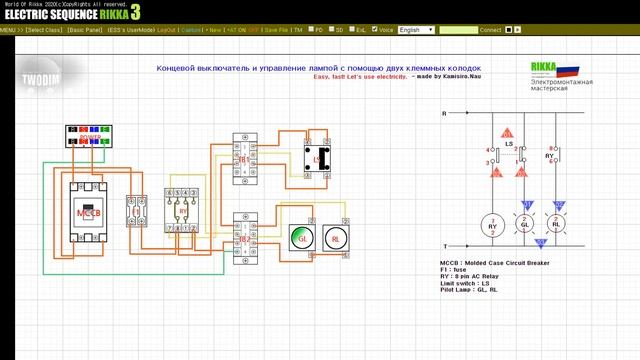Click 'MCCB : Molded Case Circuit Breaker' legend

pos(495,263)
